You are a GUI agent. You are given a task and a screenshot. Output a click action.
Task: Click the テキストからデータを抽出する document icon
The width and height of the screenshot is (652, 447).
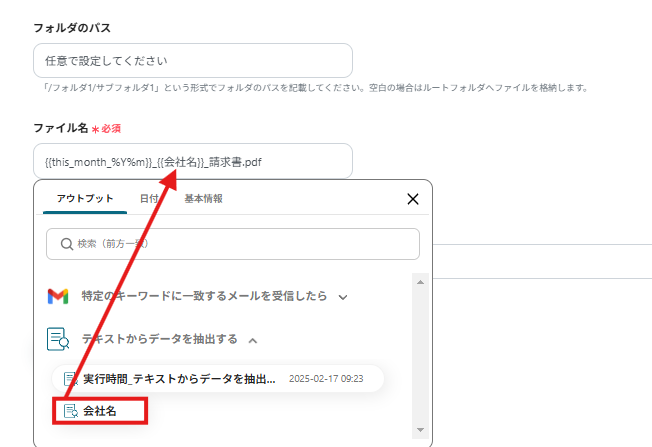pyautogui.click(x=58, y=339)
